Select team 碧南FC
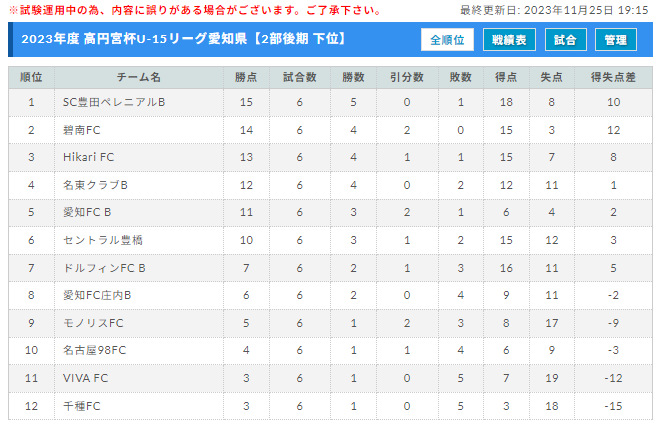This screenshot has width=662, height=431. tap(81, 130)
